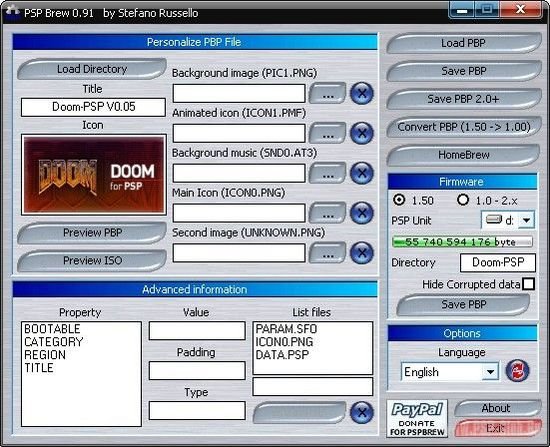
Task: Click the Load PBP button
Action: click(464, 43)
